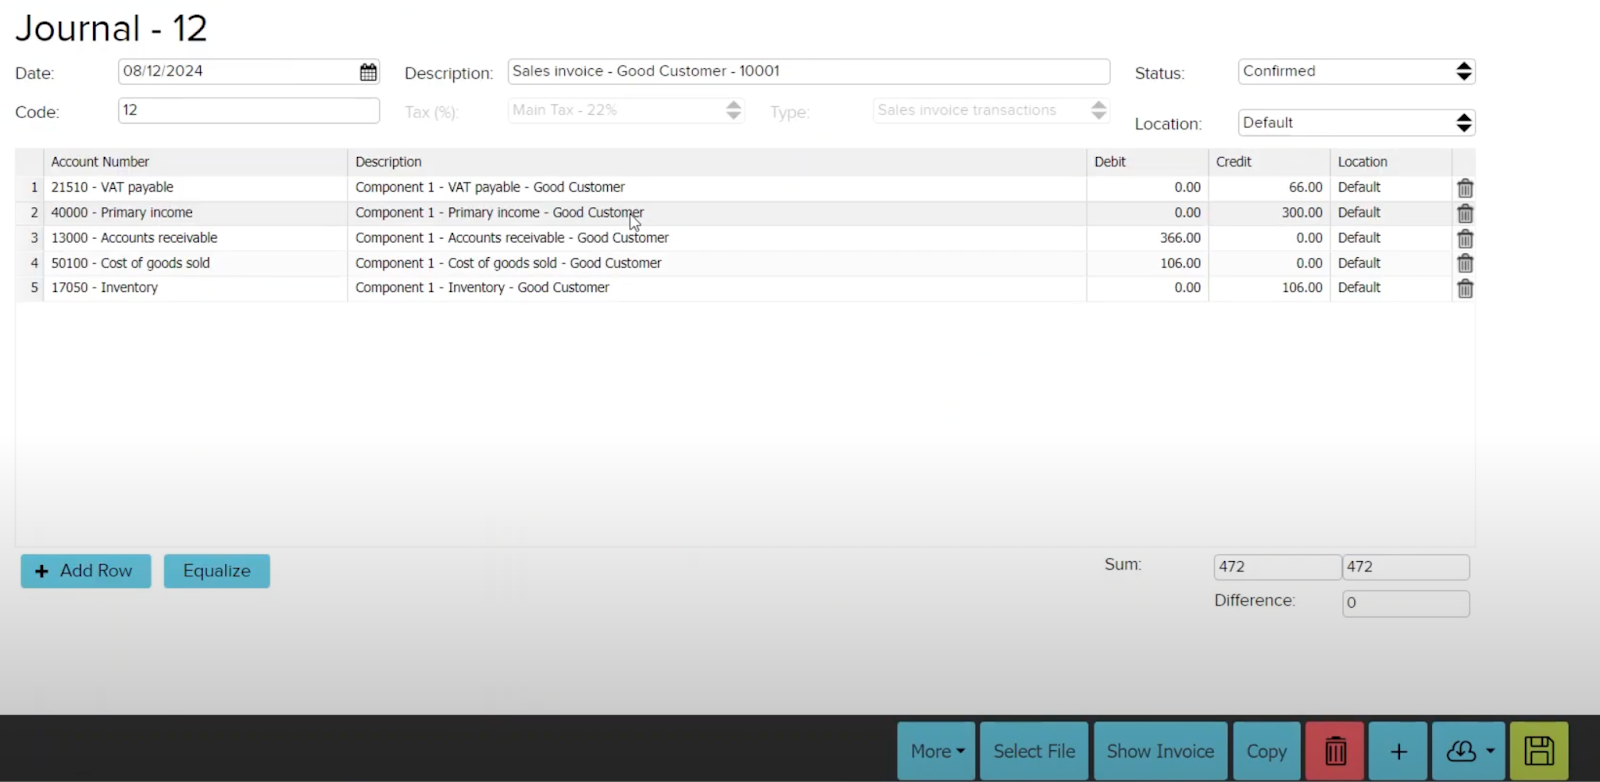
Task: Click into the journal Description text field
Action: (x=808, y=71)
